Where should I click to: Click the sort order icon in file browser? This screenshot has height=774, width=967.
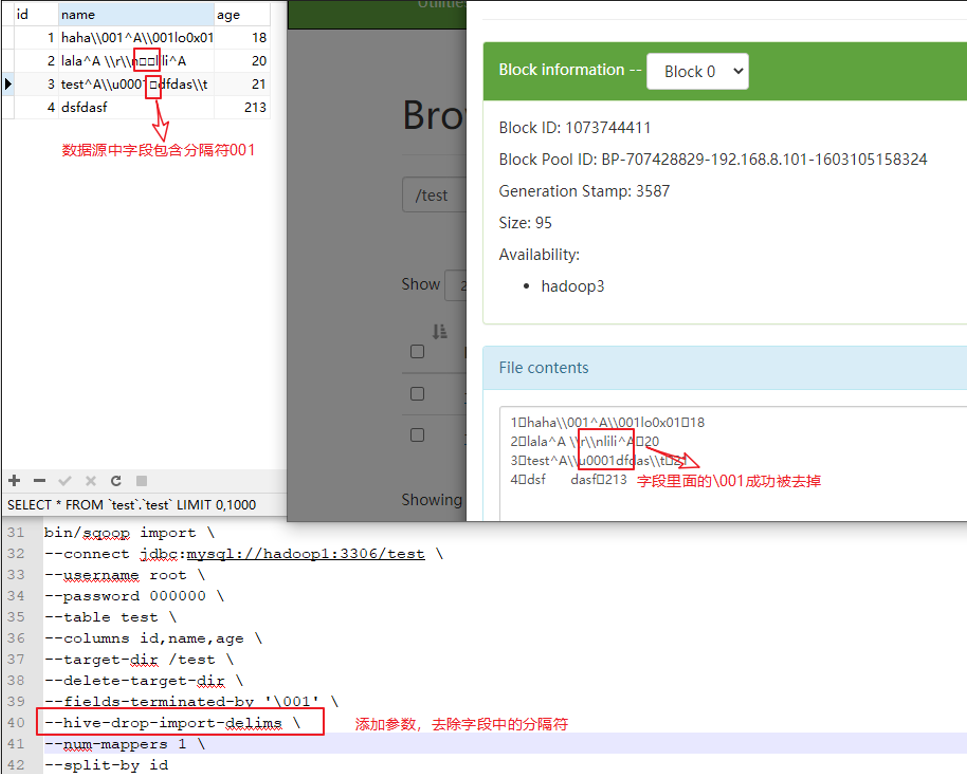pos(439,332)
